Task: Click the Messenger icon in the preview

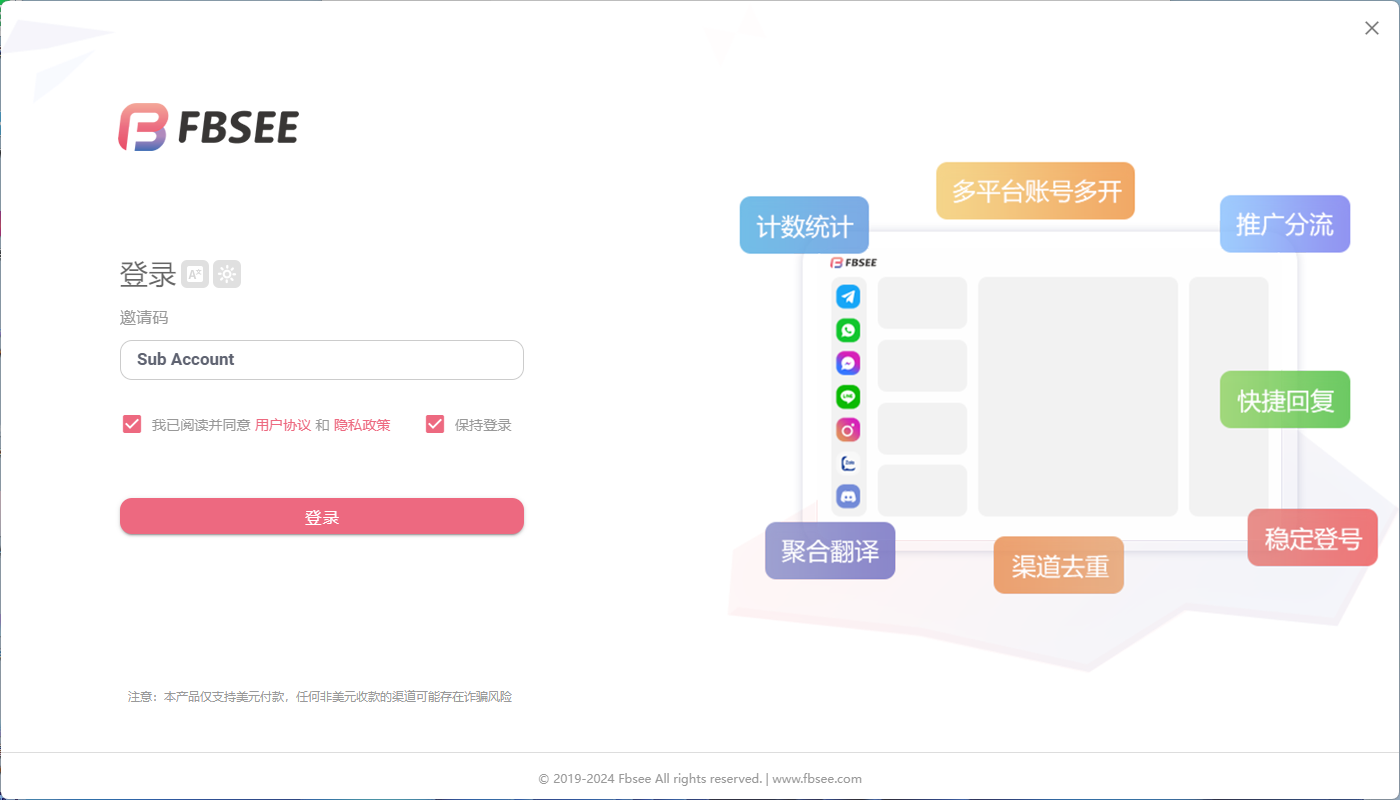Action: pyautogui.click(x=848, y=363)
